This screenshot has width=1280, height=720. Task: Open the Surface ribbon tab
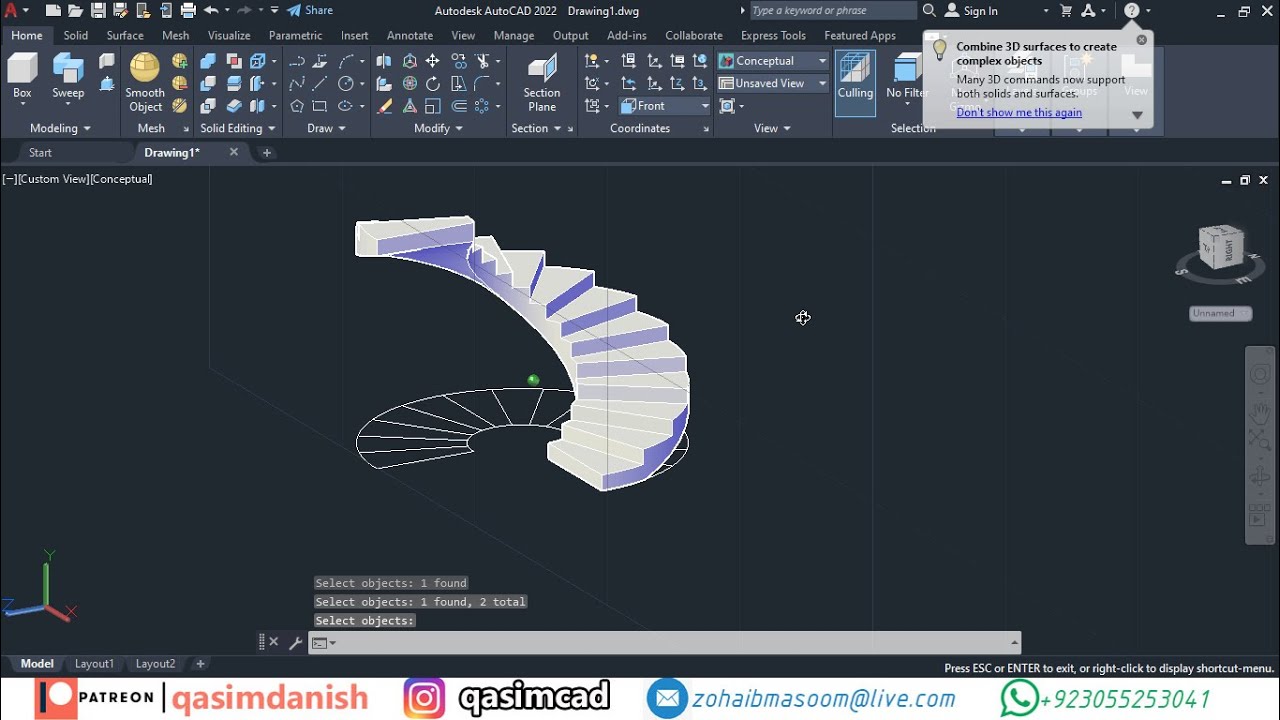[125, 36]
